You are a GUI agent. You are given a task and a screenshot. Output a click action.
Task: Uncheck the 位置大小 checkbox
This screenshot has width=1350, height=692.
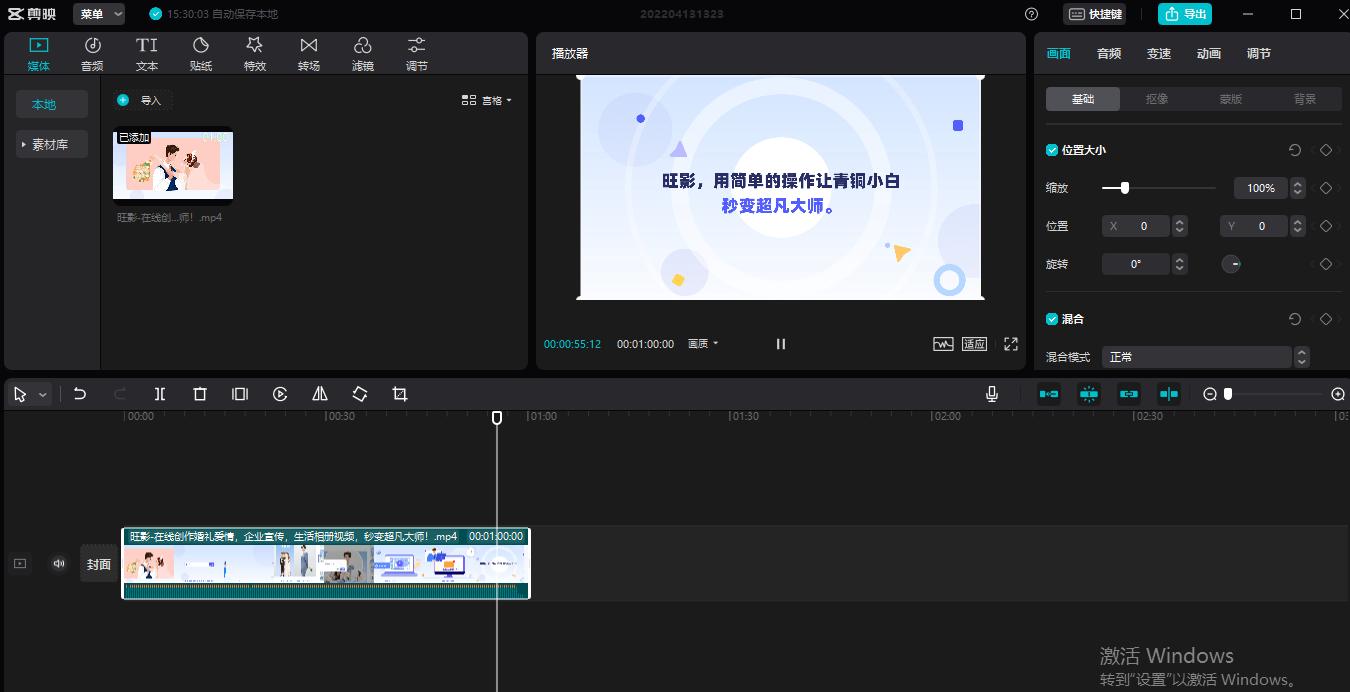tap(1052, 150)
